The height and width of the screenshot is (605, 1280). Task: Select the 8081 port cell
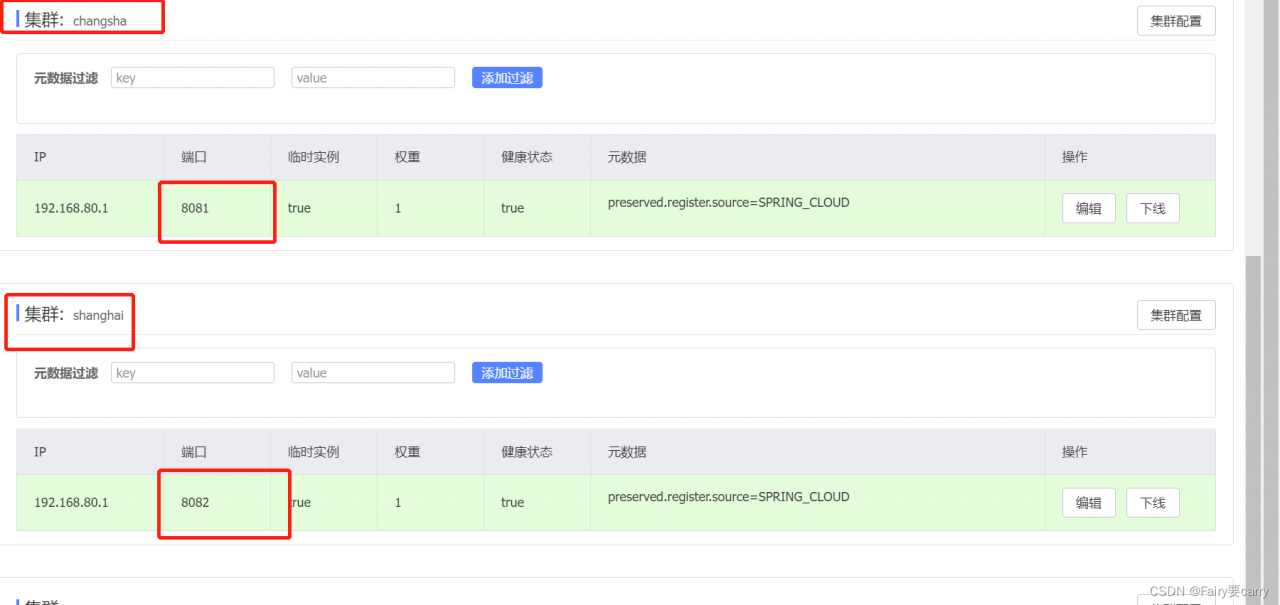195,208
